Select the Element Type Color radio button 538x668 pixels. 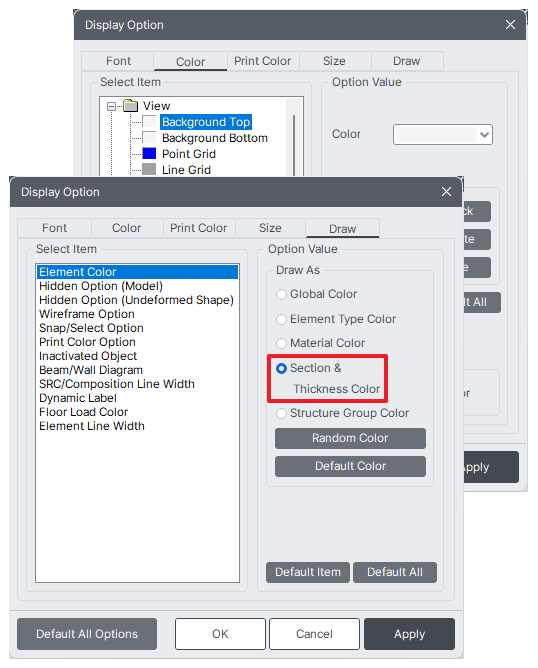click(281, 319)
